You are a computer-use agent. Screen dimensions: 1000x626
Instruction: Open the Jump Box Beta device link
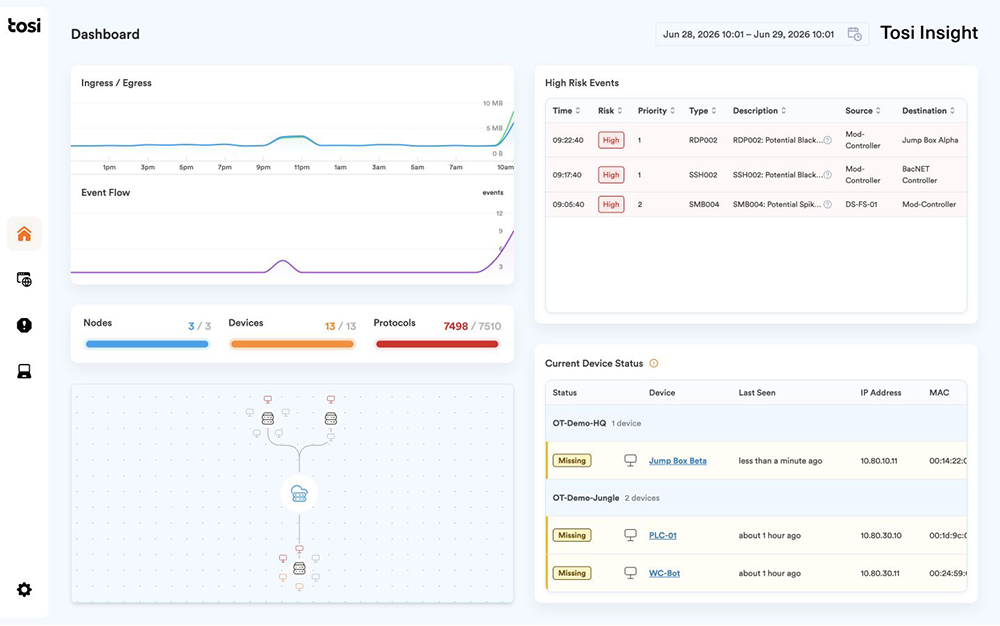pos(677,461)
